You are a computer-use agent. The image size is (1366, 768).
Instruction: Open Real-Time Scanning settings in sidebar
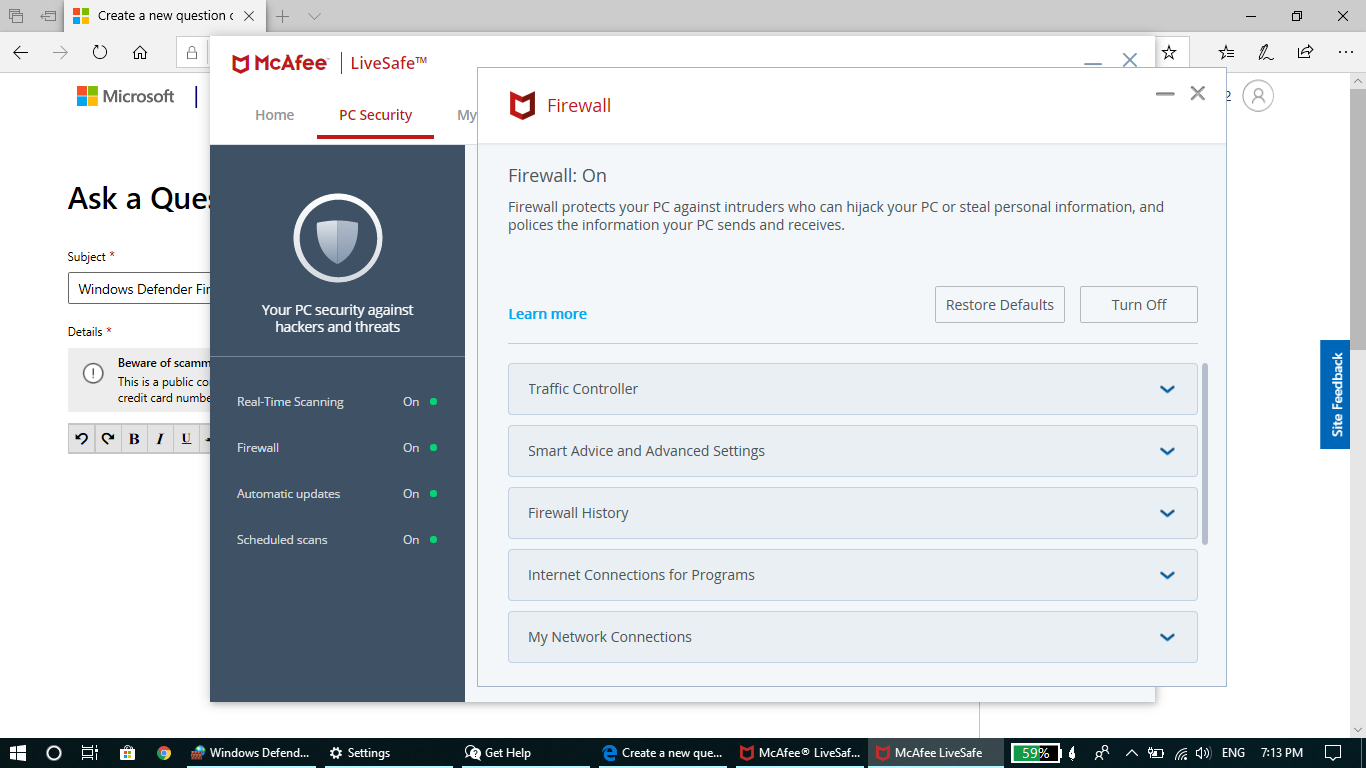tap(337, 402)
